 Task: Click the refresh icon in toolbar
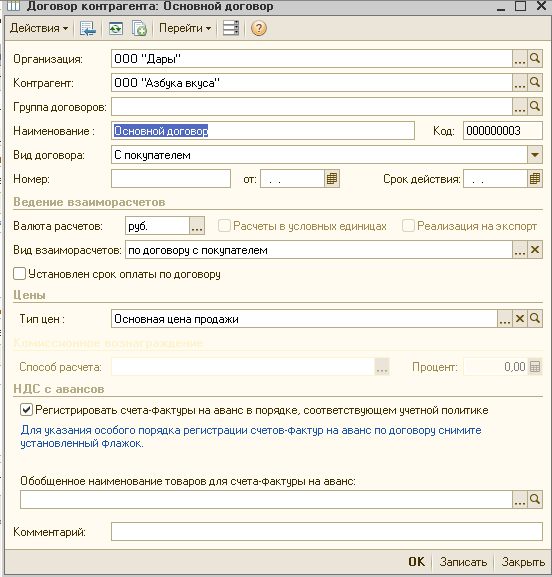pos(116,28)
